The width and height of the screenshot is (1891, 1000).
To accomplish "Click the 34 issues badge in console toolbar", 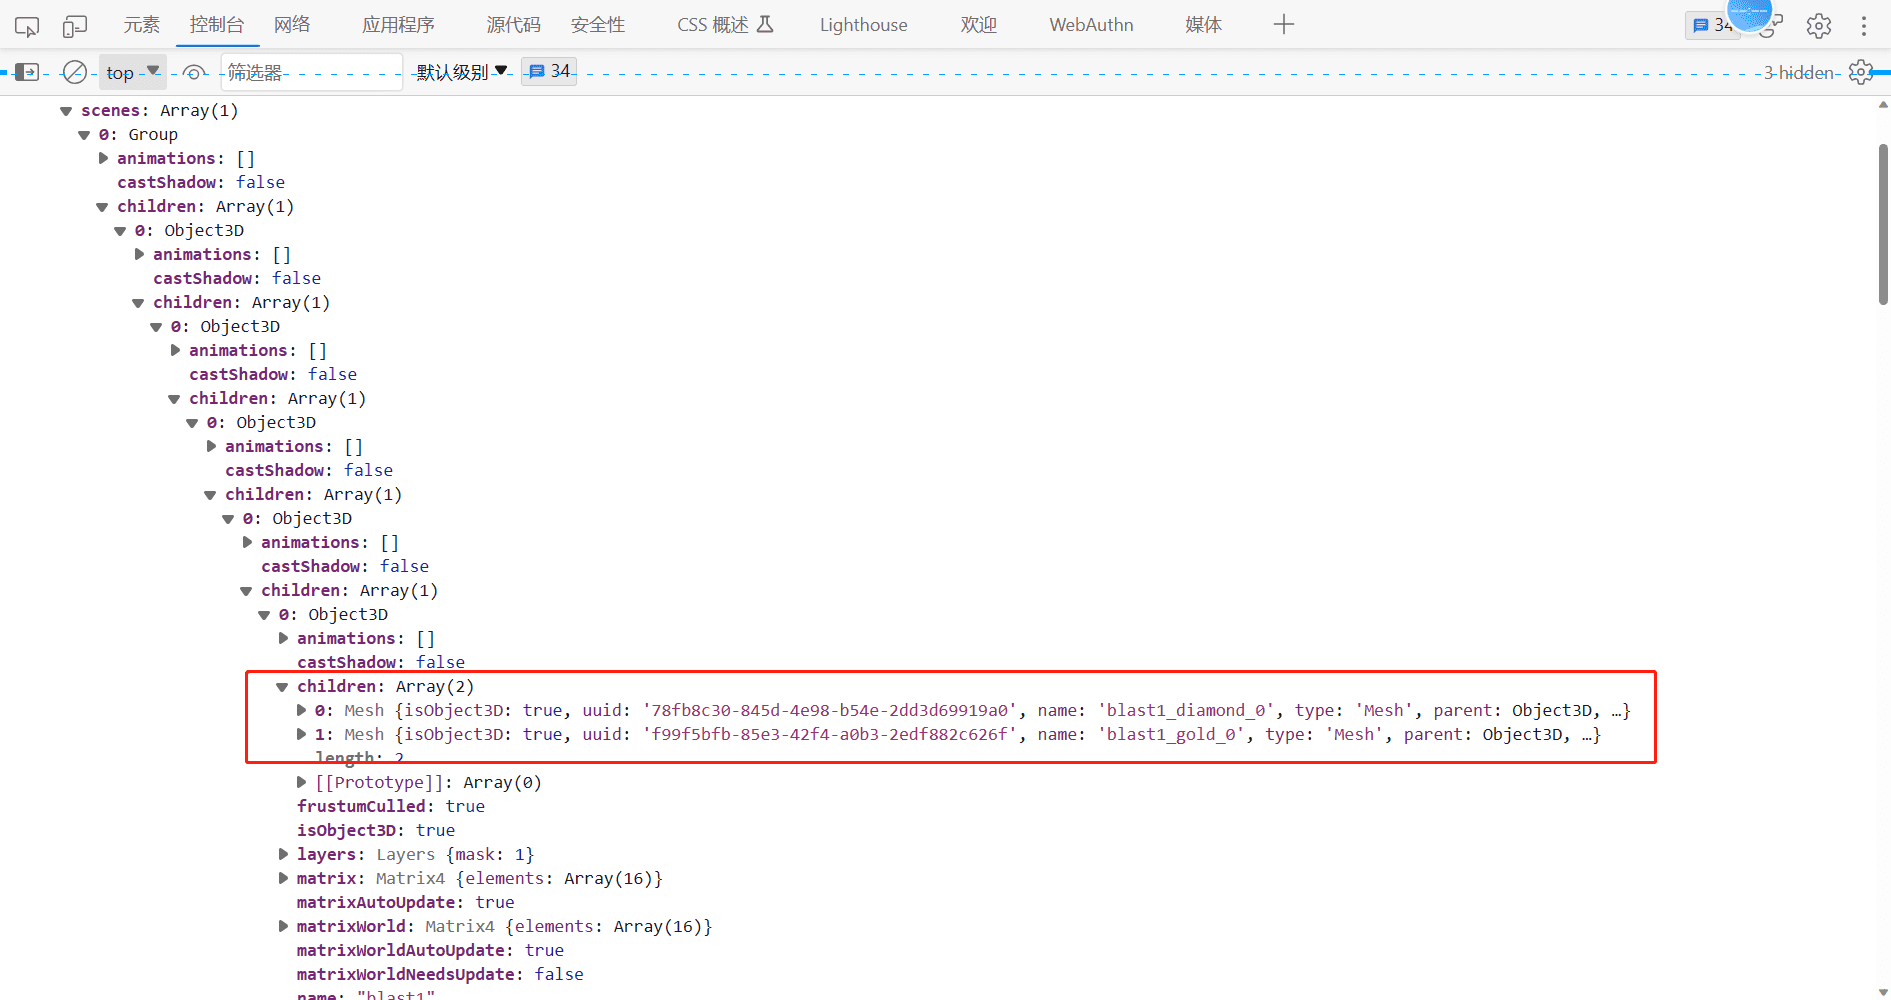I will 549,71.
